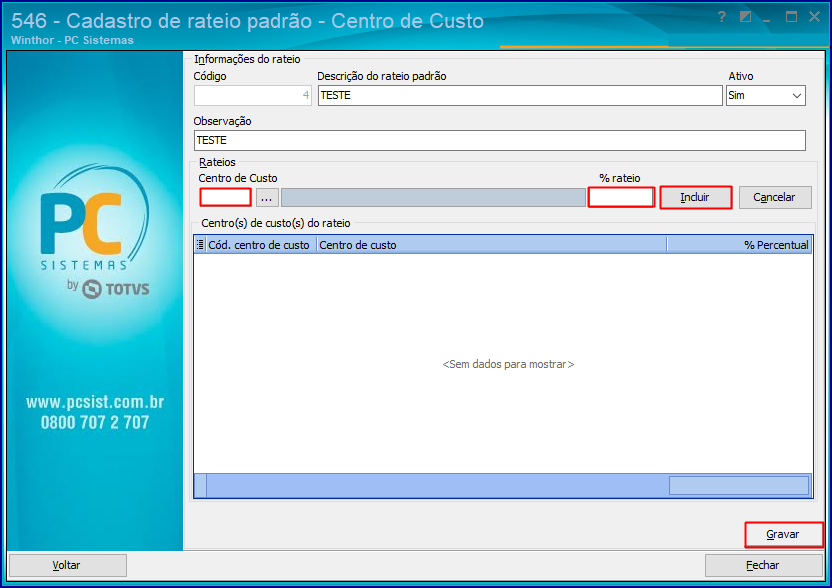Viewport: 832px width, 588px height.
Task: Click the Fechar button
Action: click(x=764, y=565)
